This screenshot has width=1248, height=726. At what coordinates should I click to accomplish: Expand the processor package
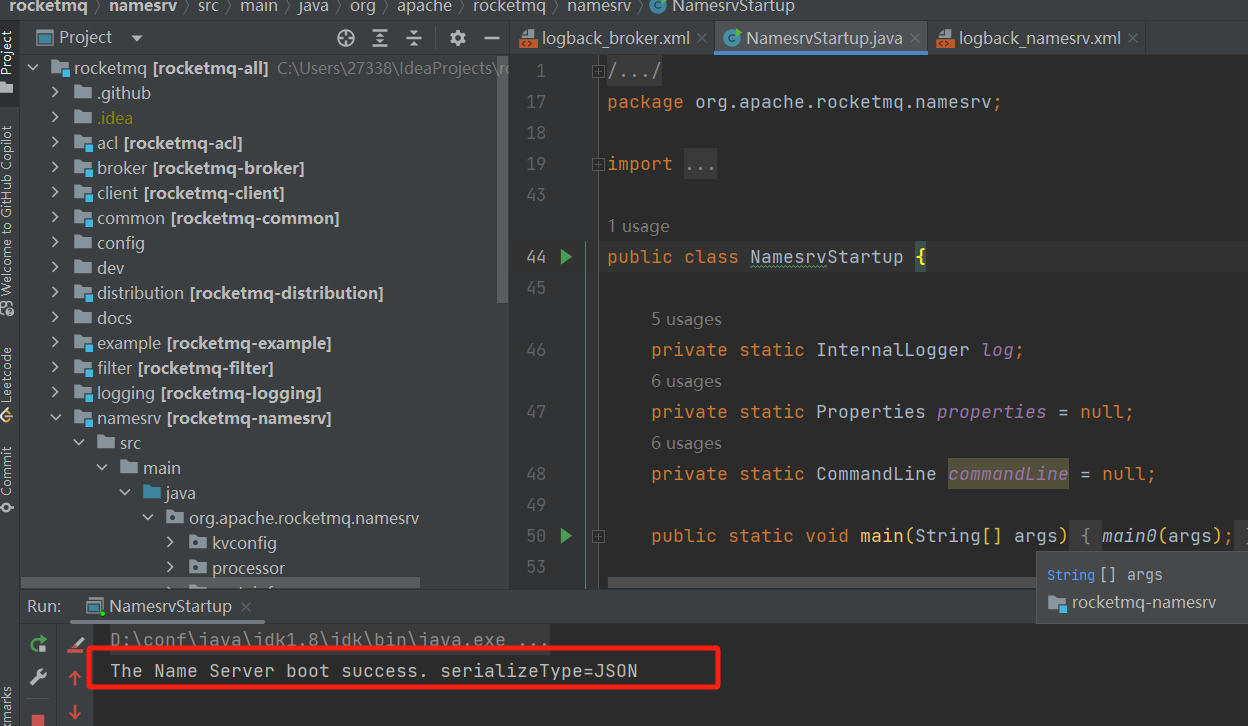(171, 568)
